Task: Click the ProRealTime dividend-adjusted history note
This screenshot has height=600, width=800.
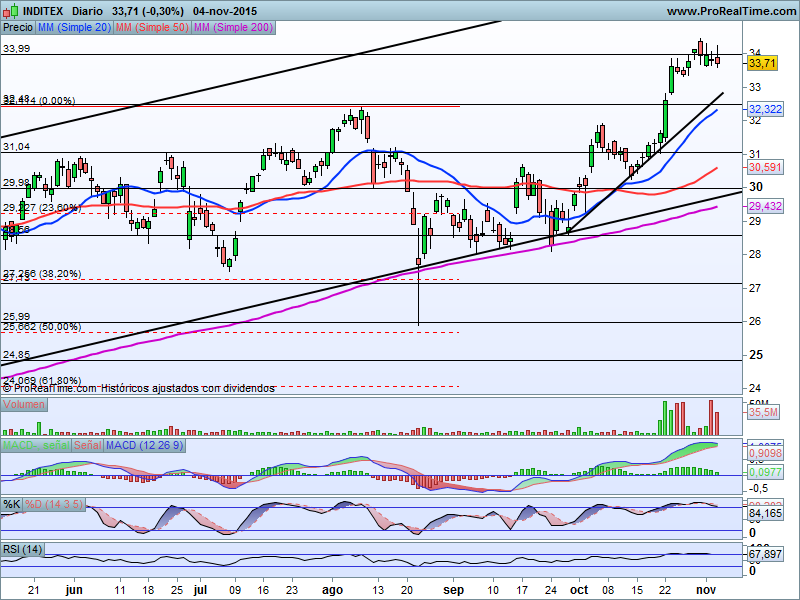Action: 138,389
